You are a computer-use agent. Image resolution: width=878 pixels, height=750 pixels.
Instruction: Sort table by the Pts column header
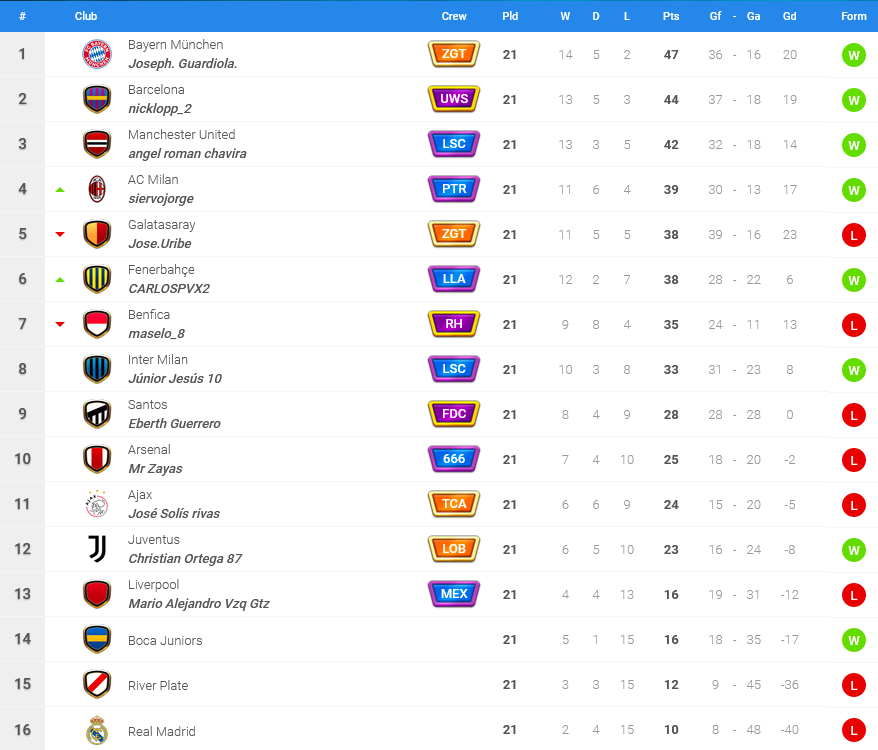(x=671, y=16)
